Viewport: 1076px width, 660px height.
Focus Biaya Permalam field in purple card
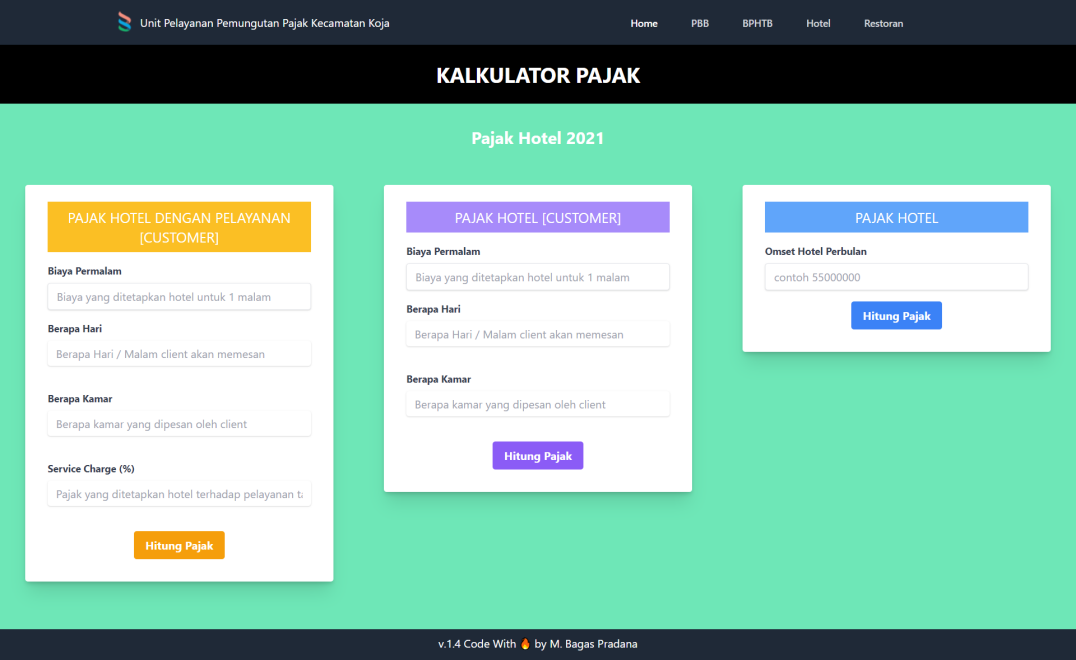pos(537,277)
